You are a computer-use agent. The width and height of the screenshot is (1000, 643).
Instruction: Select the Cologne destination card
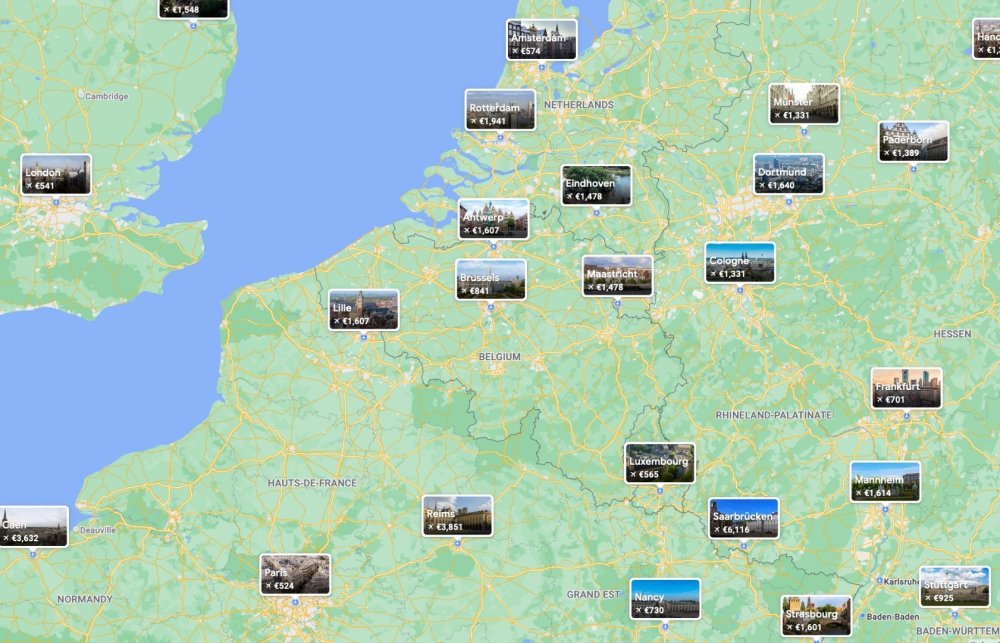[740, 263]
